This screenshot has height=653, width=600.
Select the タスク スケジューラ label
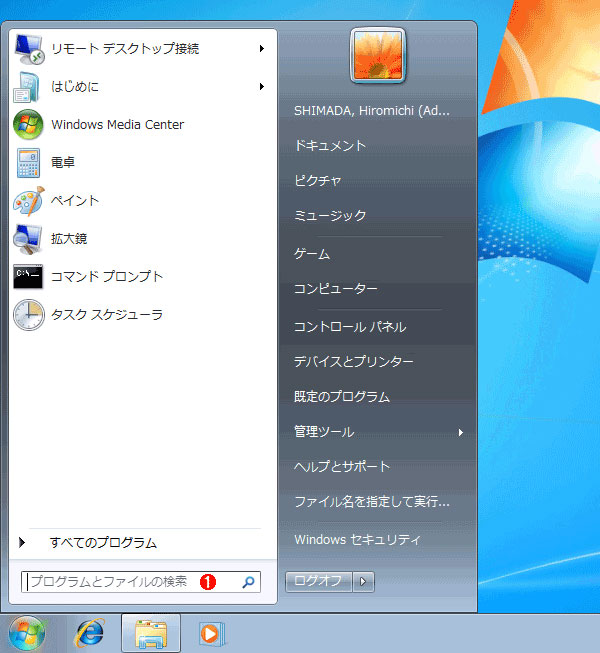point(107,314)
